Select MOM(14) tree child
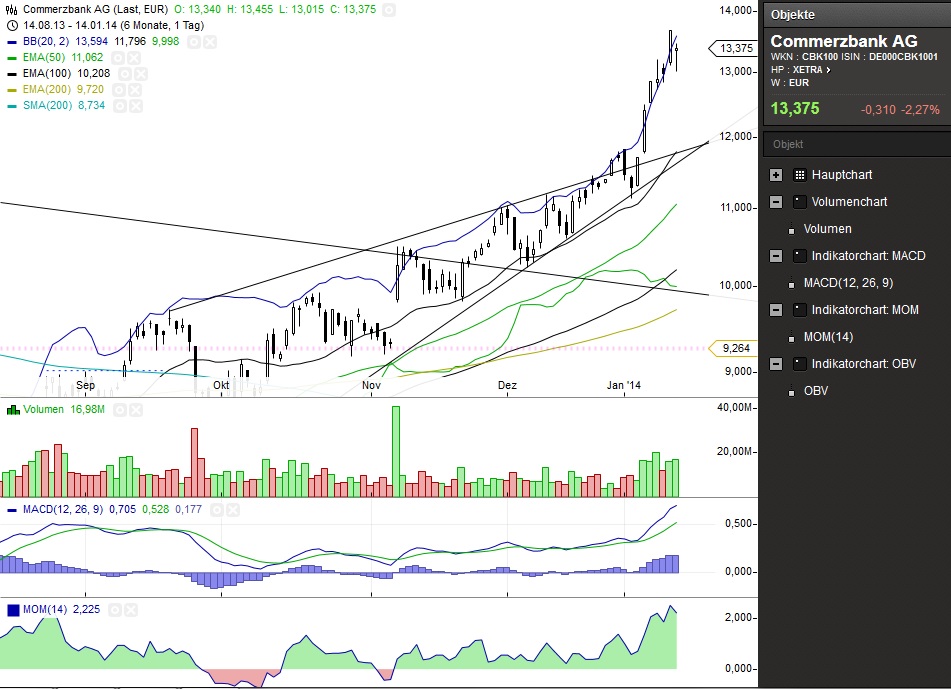951x689 pixels. 828,337
